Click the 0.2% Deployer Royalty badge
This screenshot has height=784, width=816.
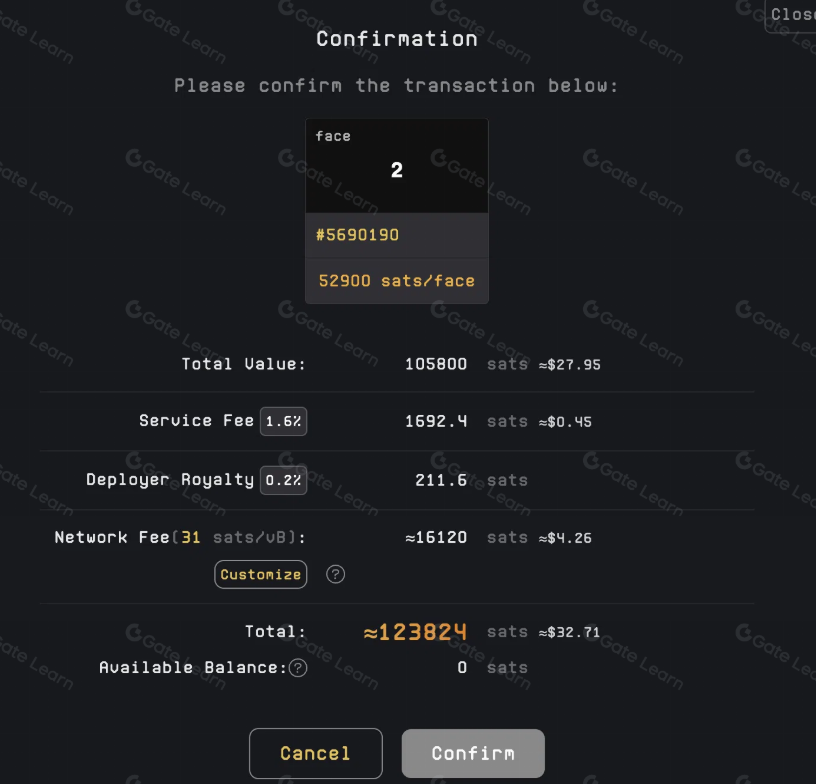(x=283, y=480)
